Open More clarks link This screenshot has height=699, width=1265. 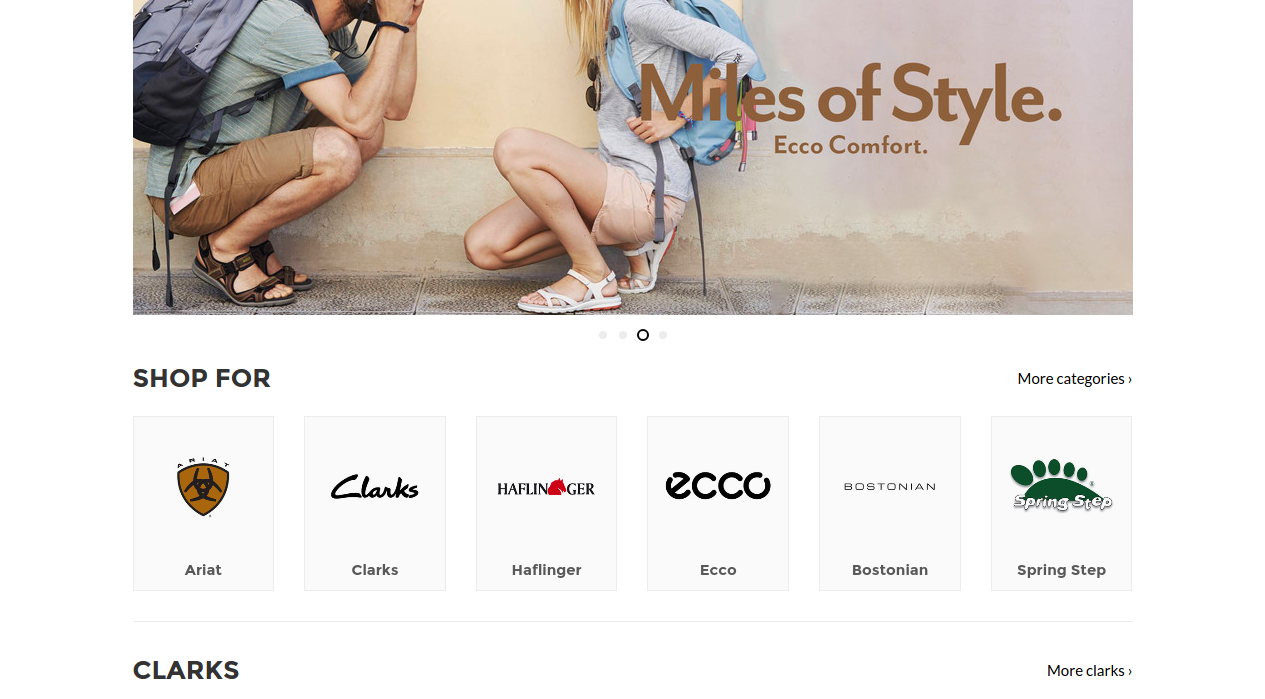(1090, 670)
